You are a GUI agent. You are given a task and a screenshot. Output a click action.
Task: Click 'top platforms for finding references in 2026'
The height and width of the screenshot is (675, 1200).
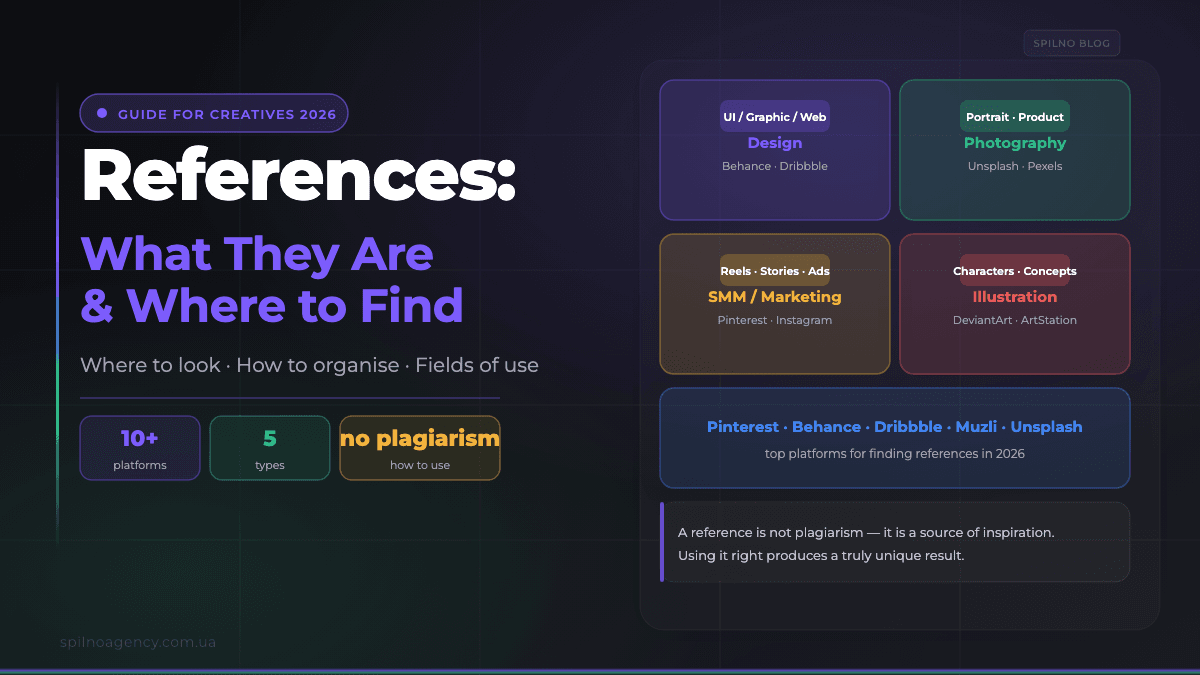coord(895,453)
